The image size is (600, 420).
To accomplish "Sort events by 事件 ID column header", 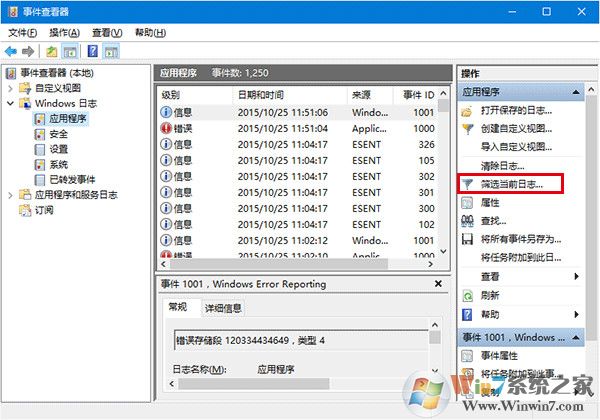I will coord(416,94).
